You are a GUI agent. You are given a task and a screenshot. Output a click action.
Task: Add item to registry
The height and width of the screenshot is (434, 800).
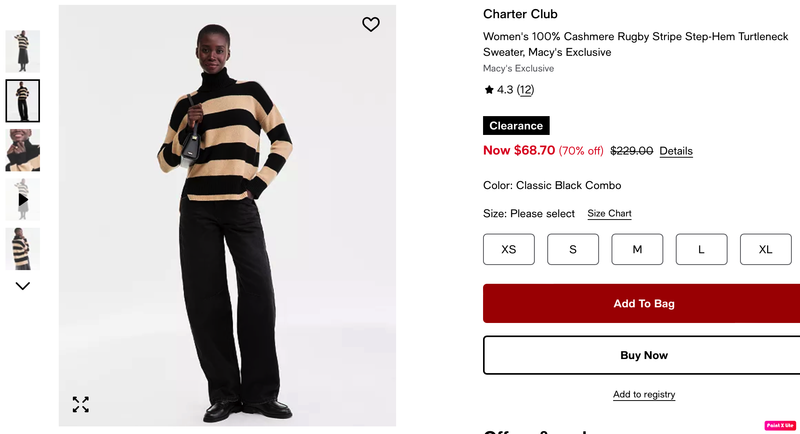644,394
